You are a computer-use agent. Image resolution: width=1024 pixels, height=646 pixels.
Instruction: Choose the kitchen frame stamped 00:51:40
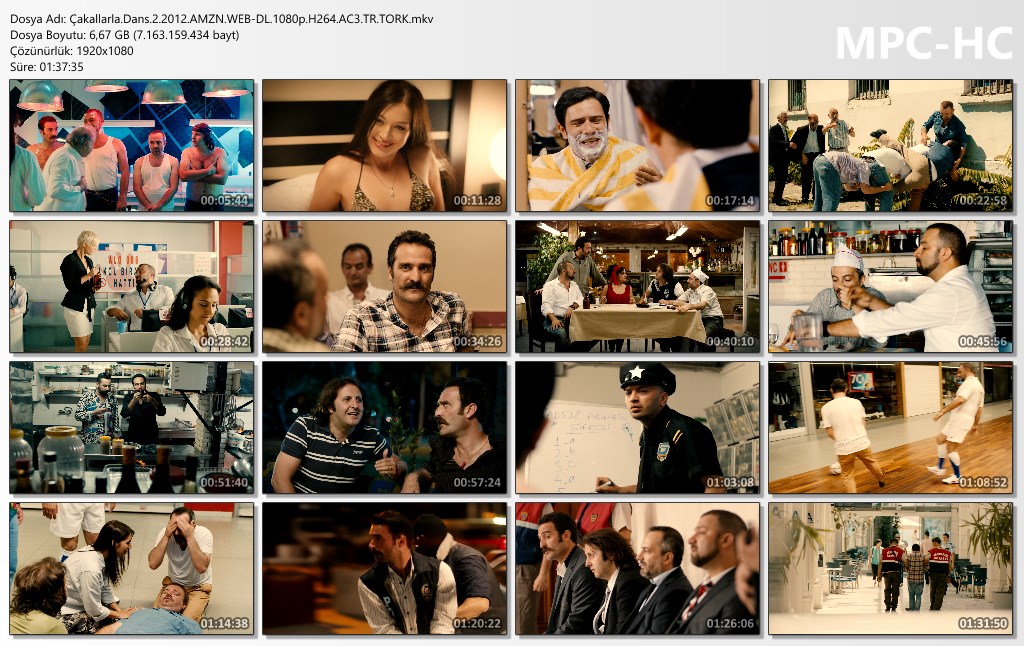(132, 428)
